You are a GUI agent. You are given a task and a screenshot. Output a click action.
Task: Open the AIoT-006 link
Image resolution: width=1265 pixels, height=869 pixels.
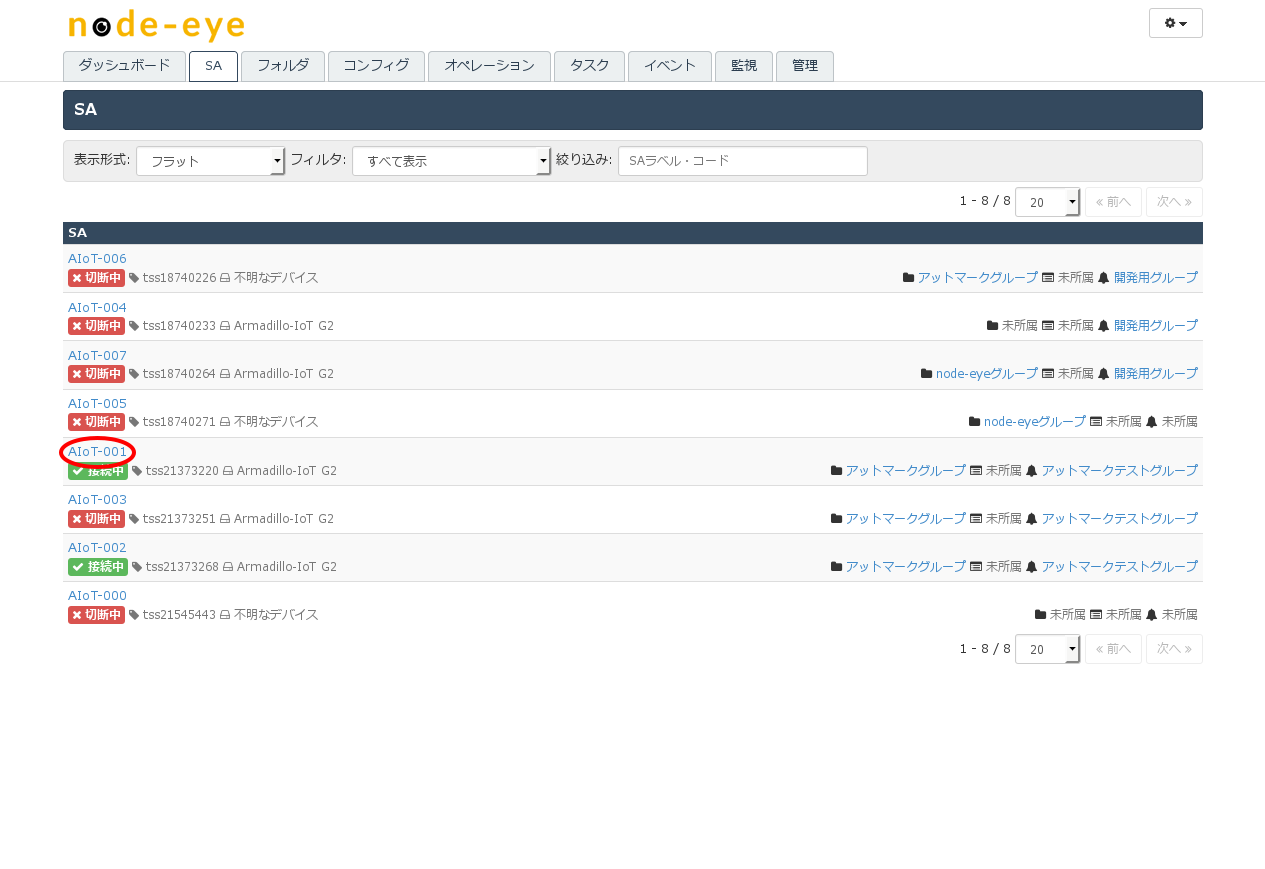[x=97, y=259]
